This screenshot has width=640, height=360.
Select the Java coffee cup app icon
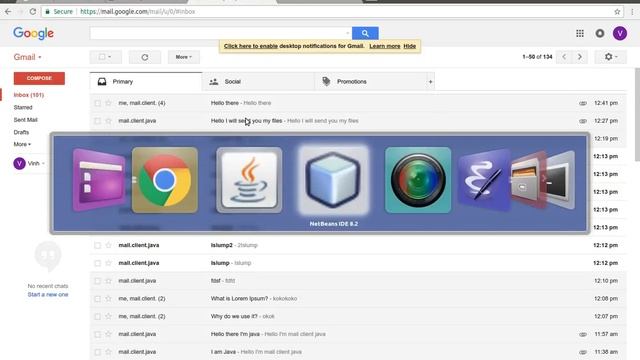(249, 180)
